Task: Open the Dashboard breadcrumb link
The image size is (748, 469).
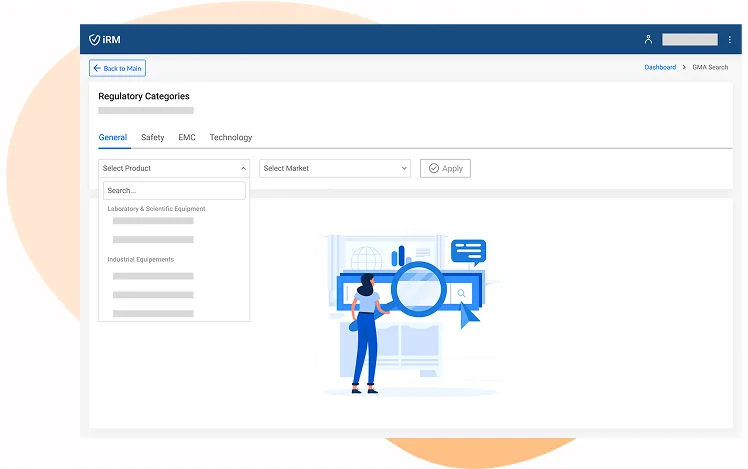Action: pos(660,67)
